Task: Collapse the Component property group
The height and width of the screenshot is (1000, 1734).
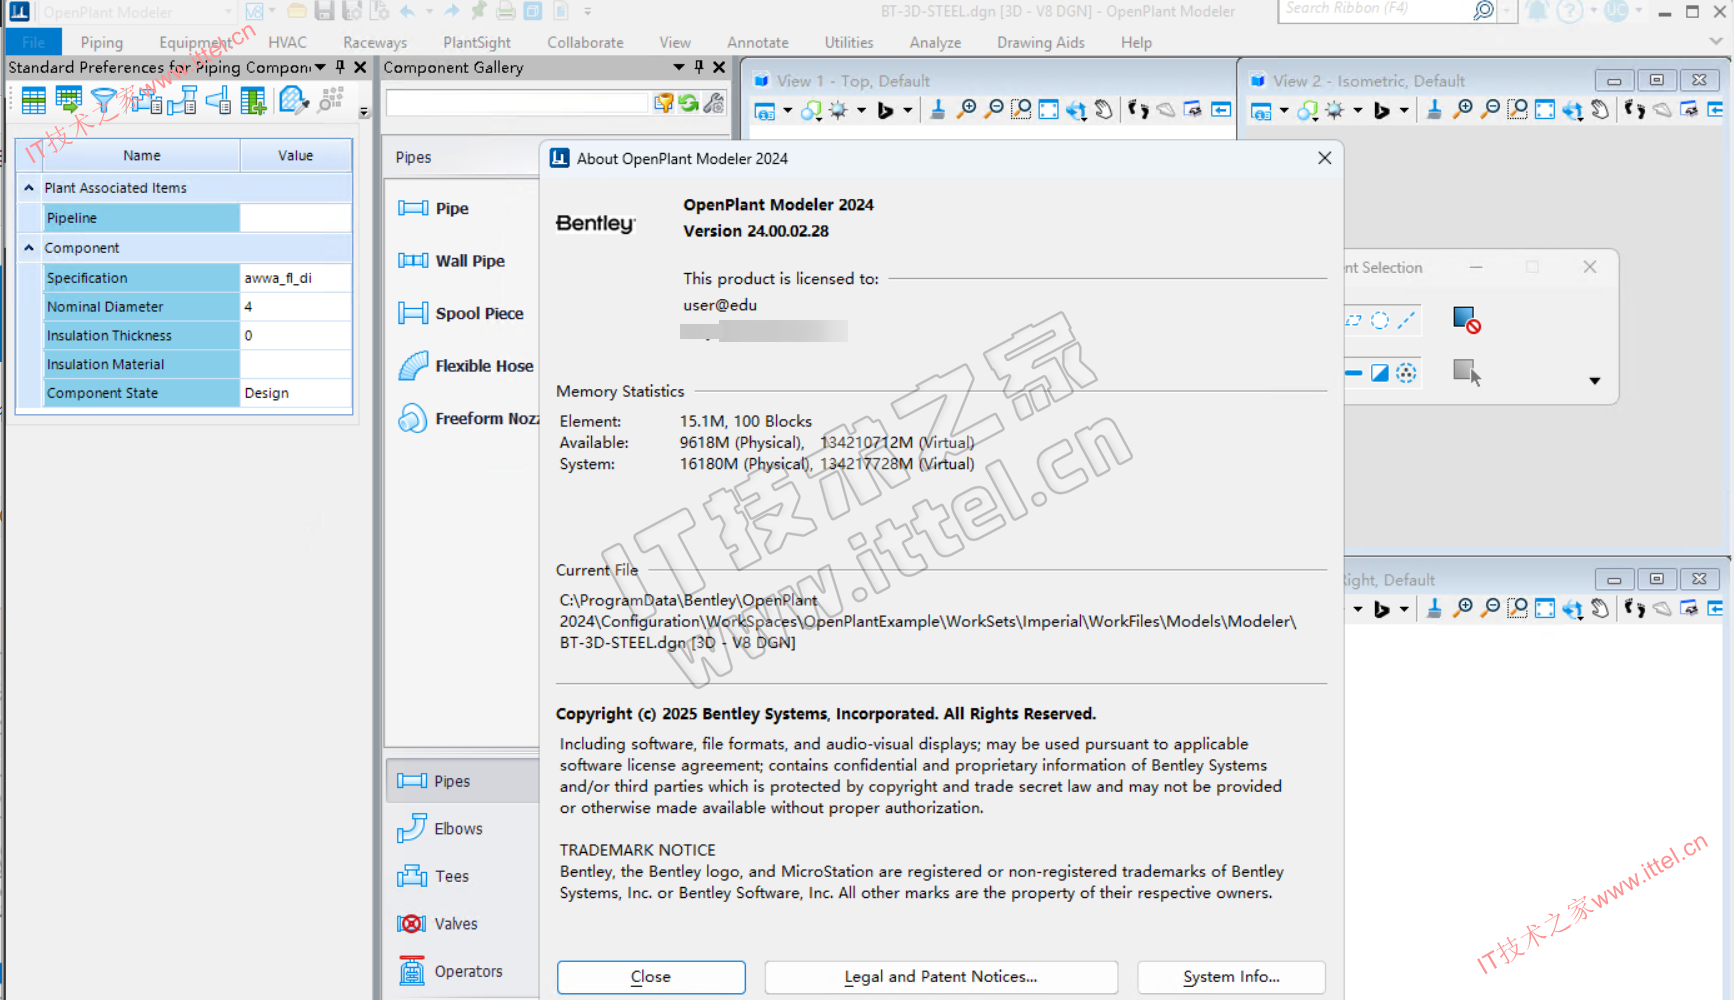Action: tap(29, 248)
